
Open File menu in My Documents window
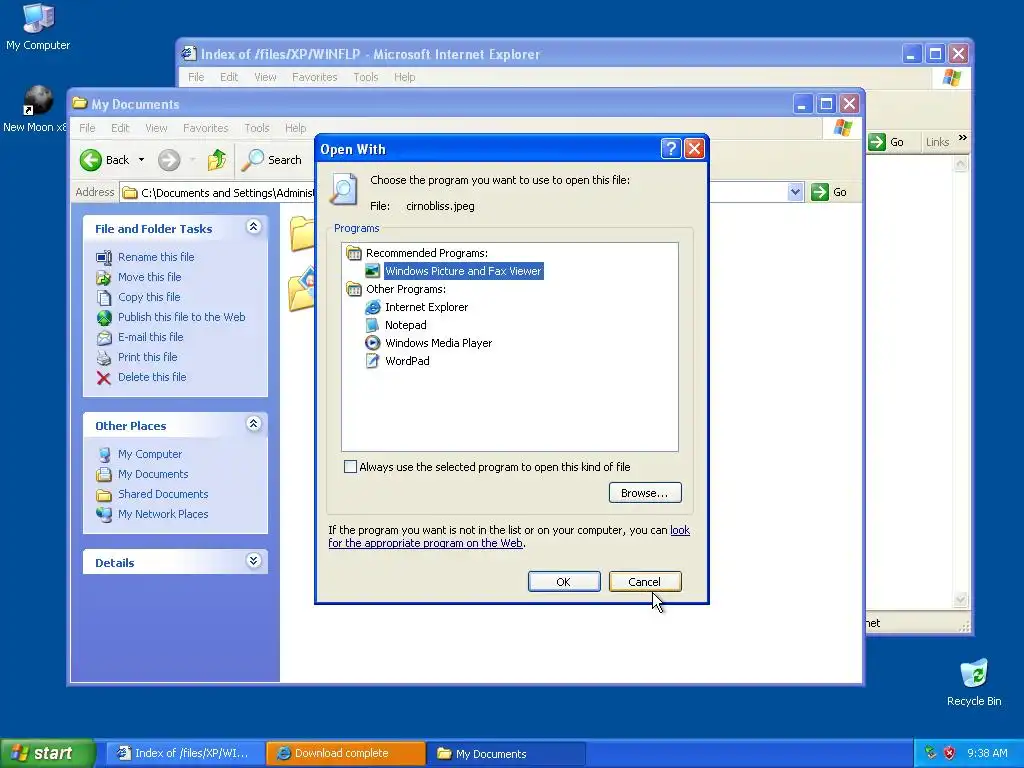(x=88, y=128)
